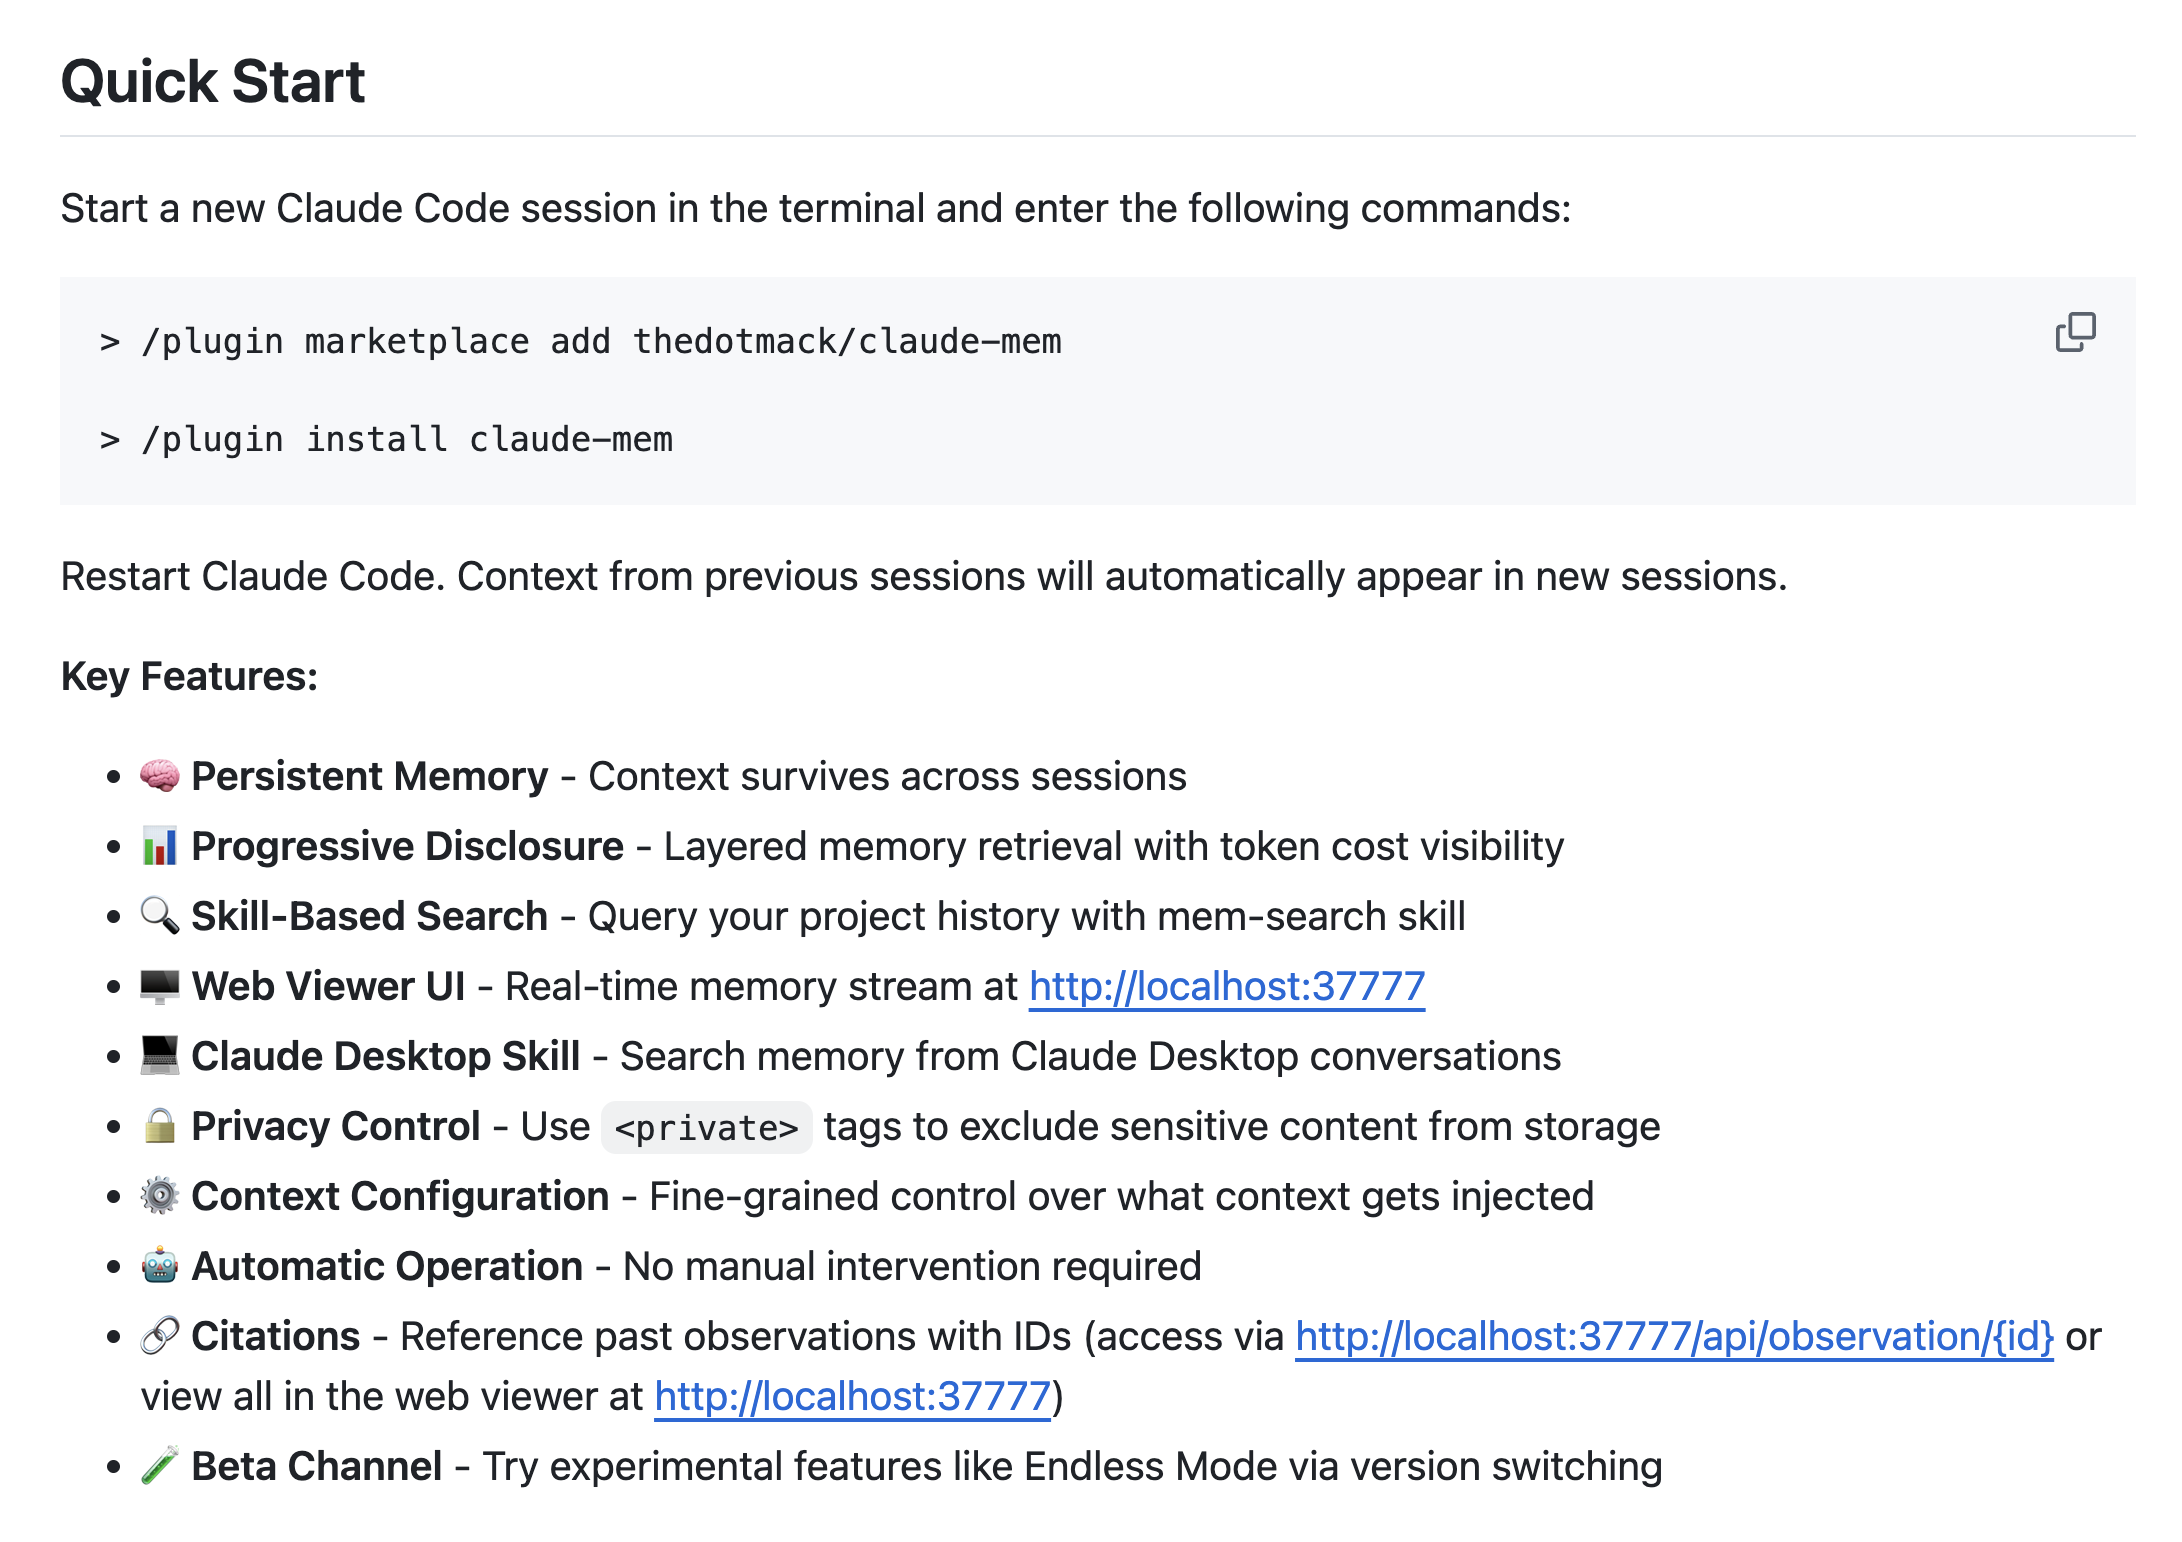Click the laptop emoji beside Claude Desktop Skill
The image size is (2182, 1542).
[160, 1056]
